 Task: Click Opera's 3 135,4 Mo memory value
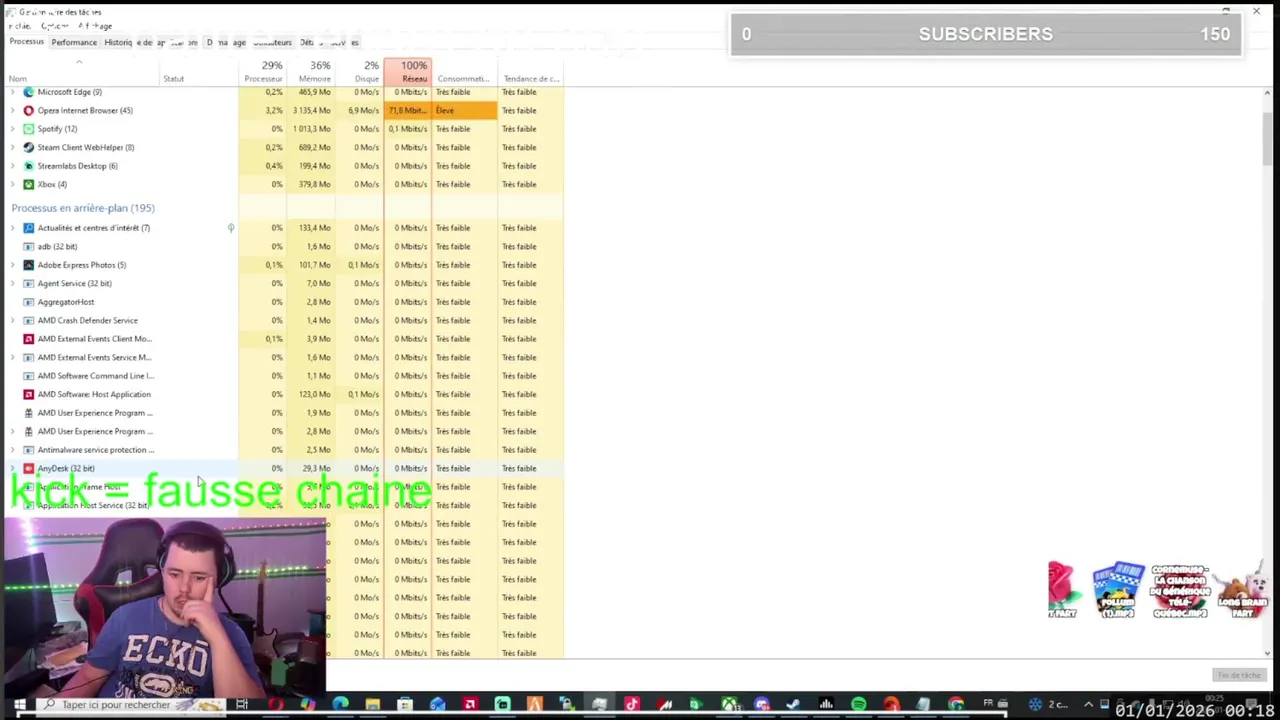click(x=312, y=110)
